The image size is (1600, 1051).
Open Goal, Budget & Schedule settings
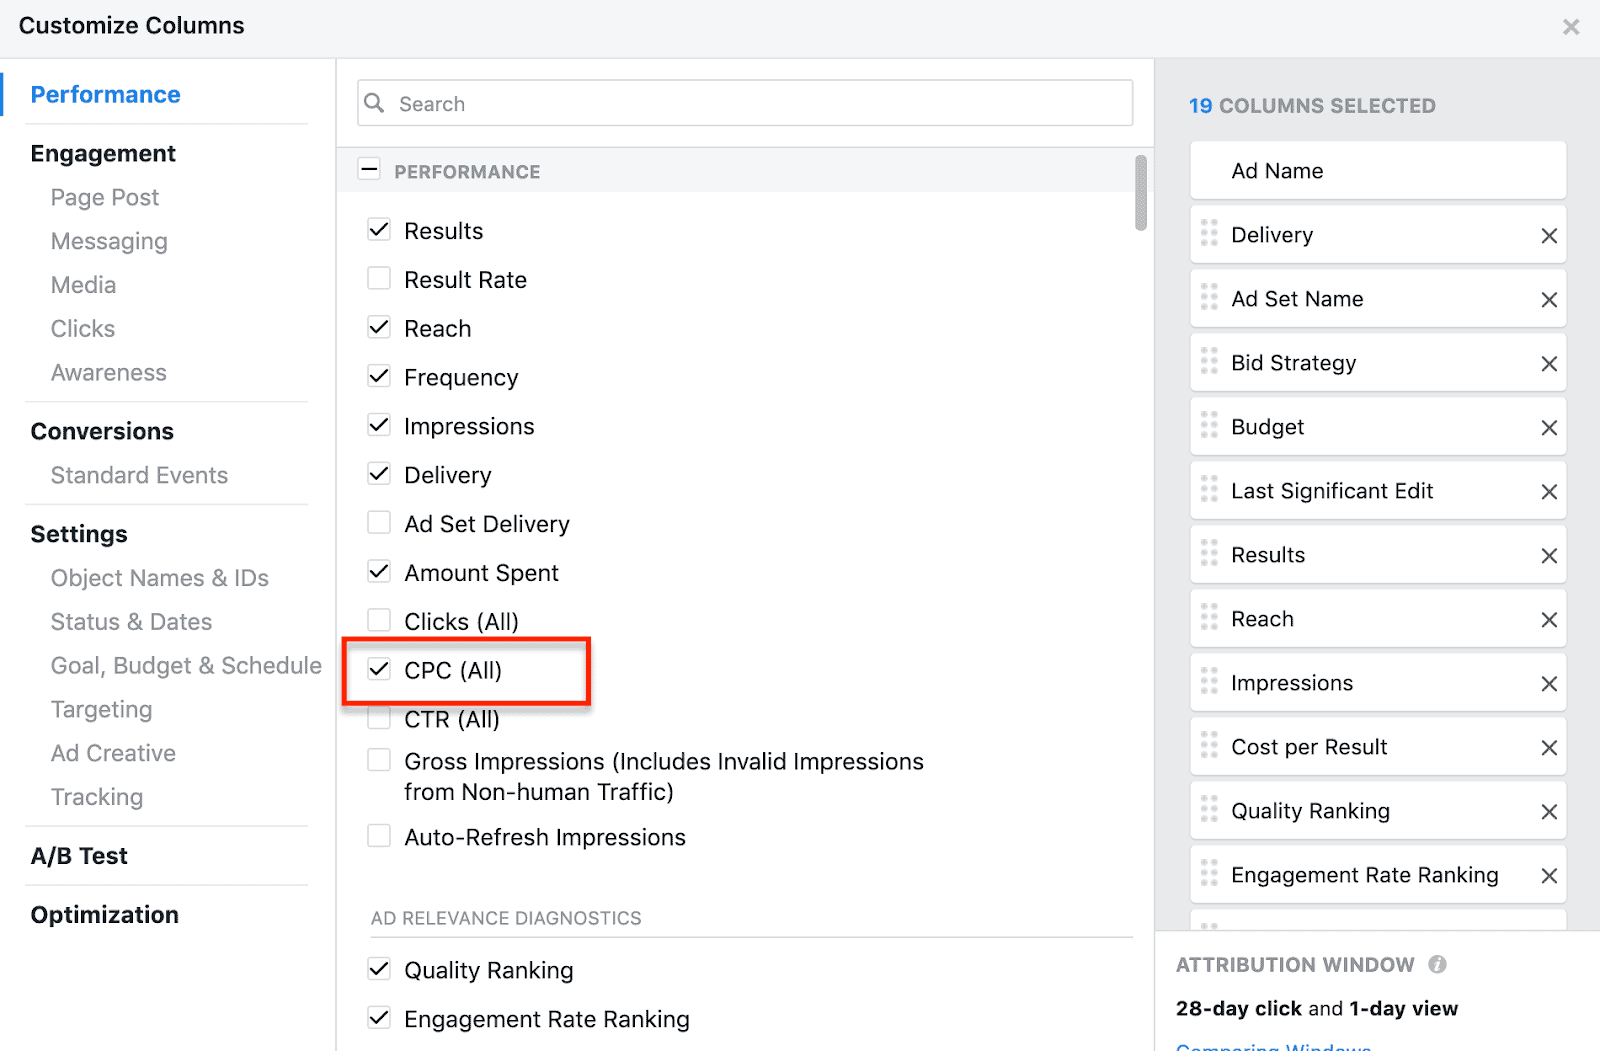click(186, 666)
